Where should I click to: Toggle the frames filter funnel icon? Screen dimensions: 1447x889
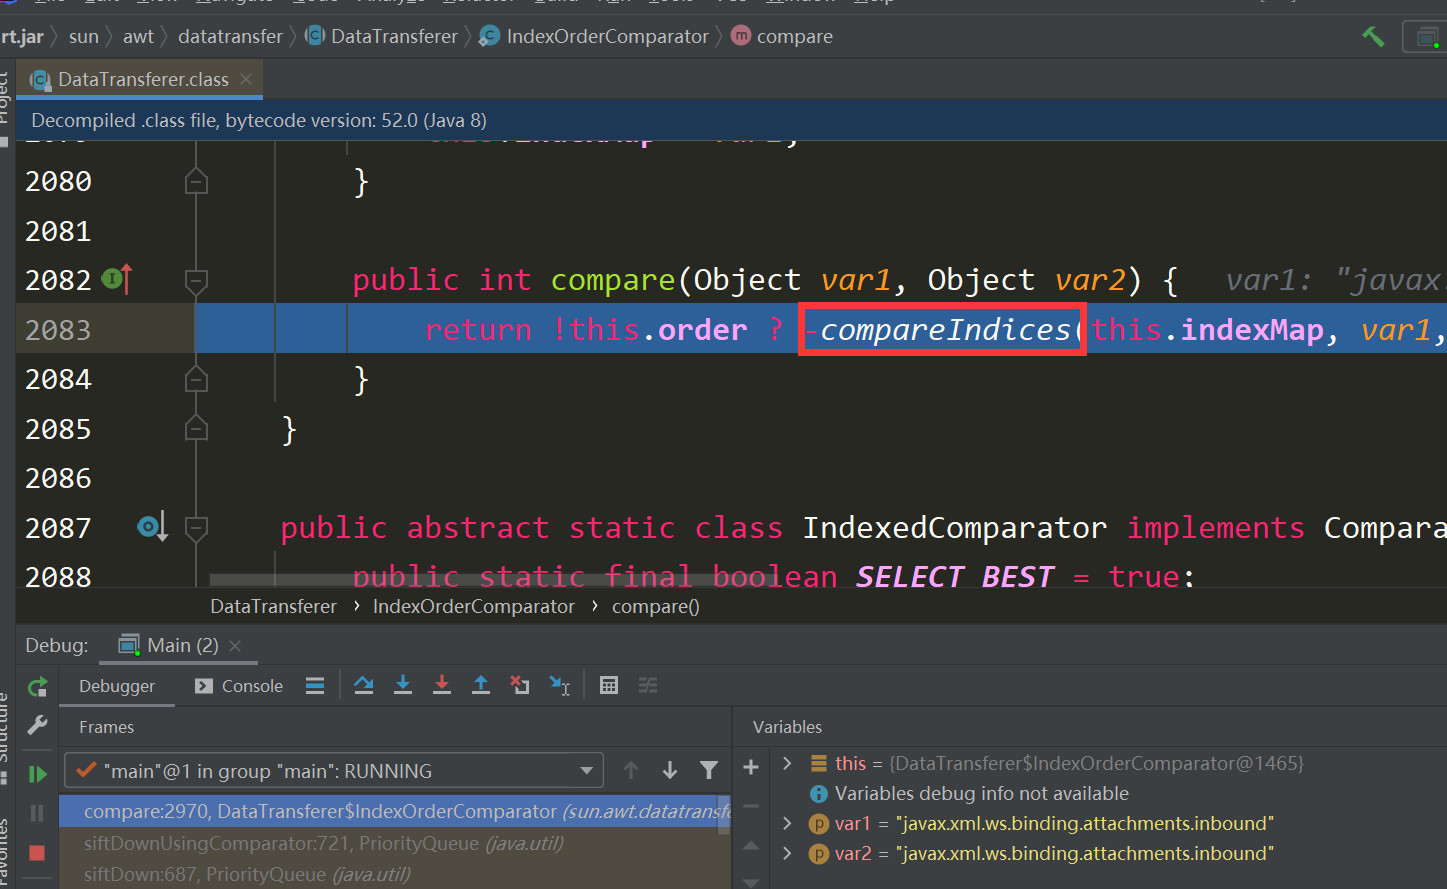pyautogui.click(x=709, y=770)
